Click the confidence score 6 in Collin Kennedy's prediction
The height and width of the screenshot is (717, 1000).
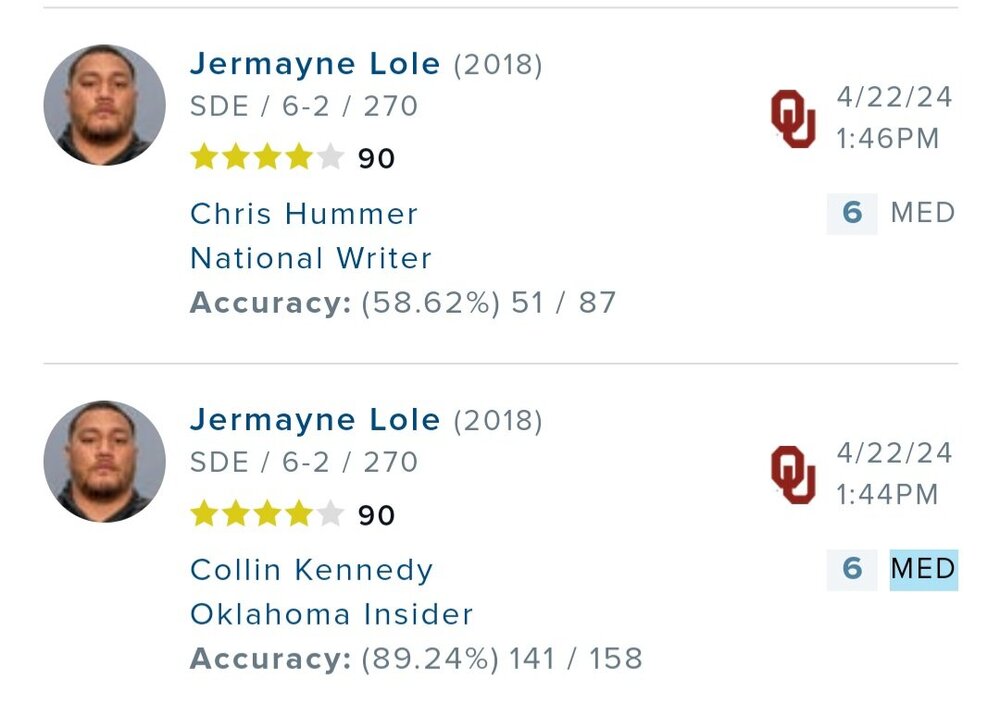point(852,569)
